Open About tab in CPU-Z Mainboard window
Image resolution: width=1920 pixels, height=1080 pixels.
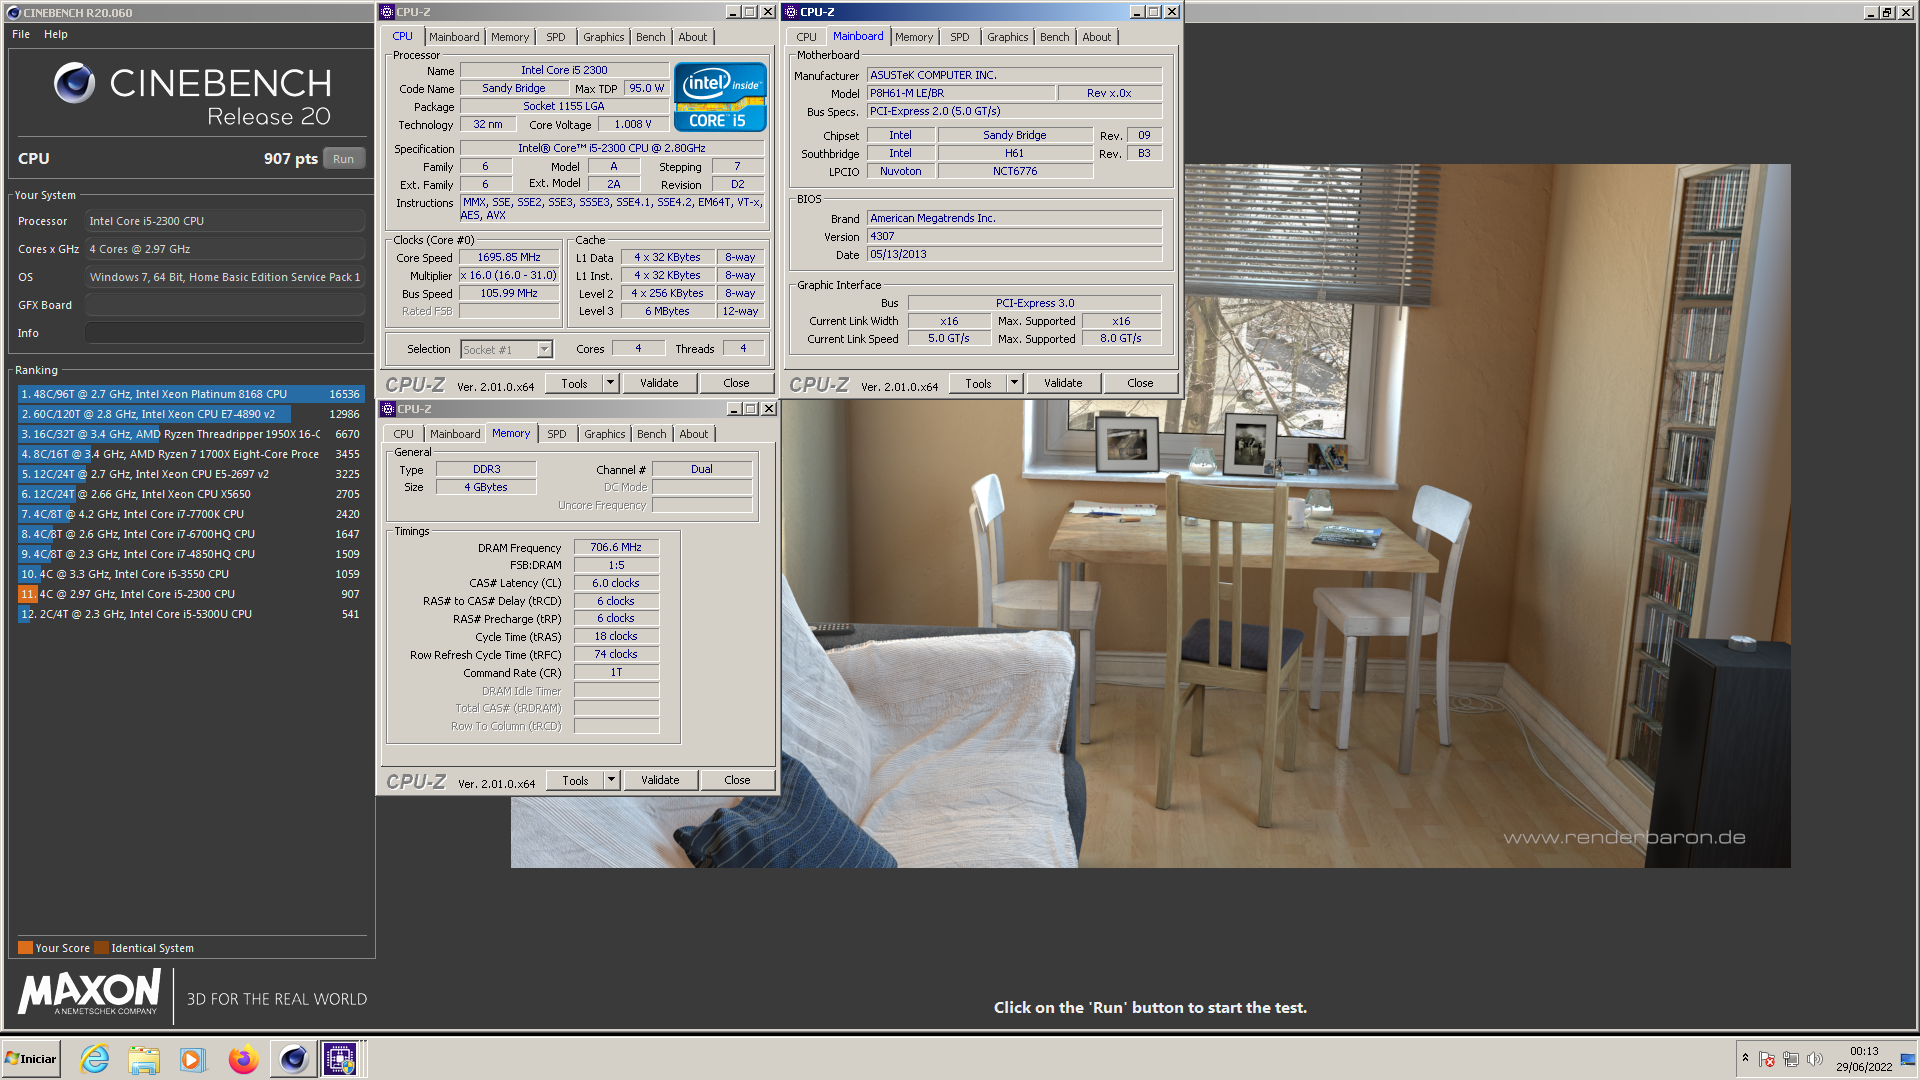pos(1096,37)
